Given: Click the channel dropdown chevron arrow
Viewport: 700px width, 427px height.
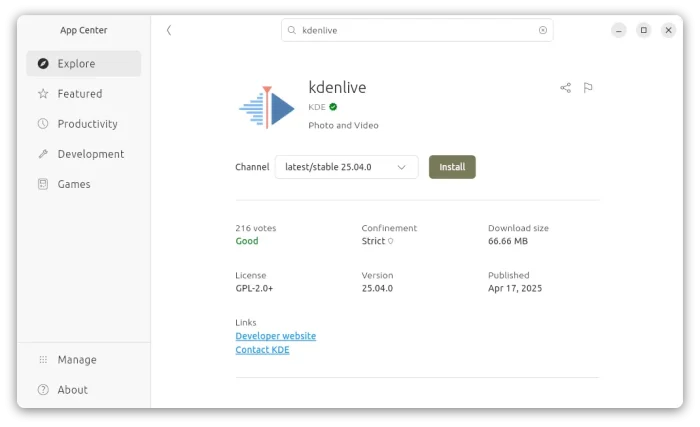Looking at the screenshot, I should pyautogui.click(x=401, y=167).
